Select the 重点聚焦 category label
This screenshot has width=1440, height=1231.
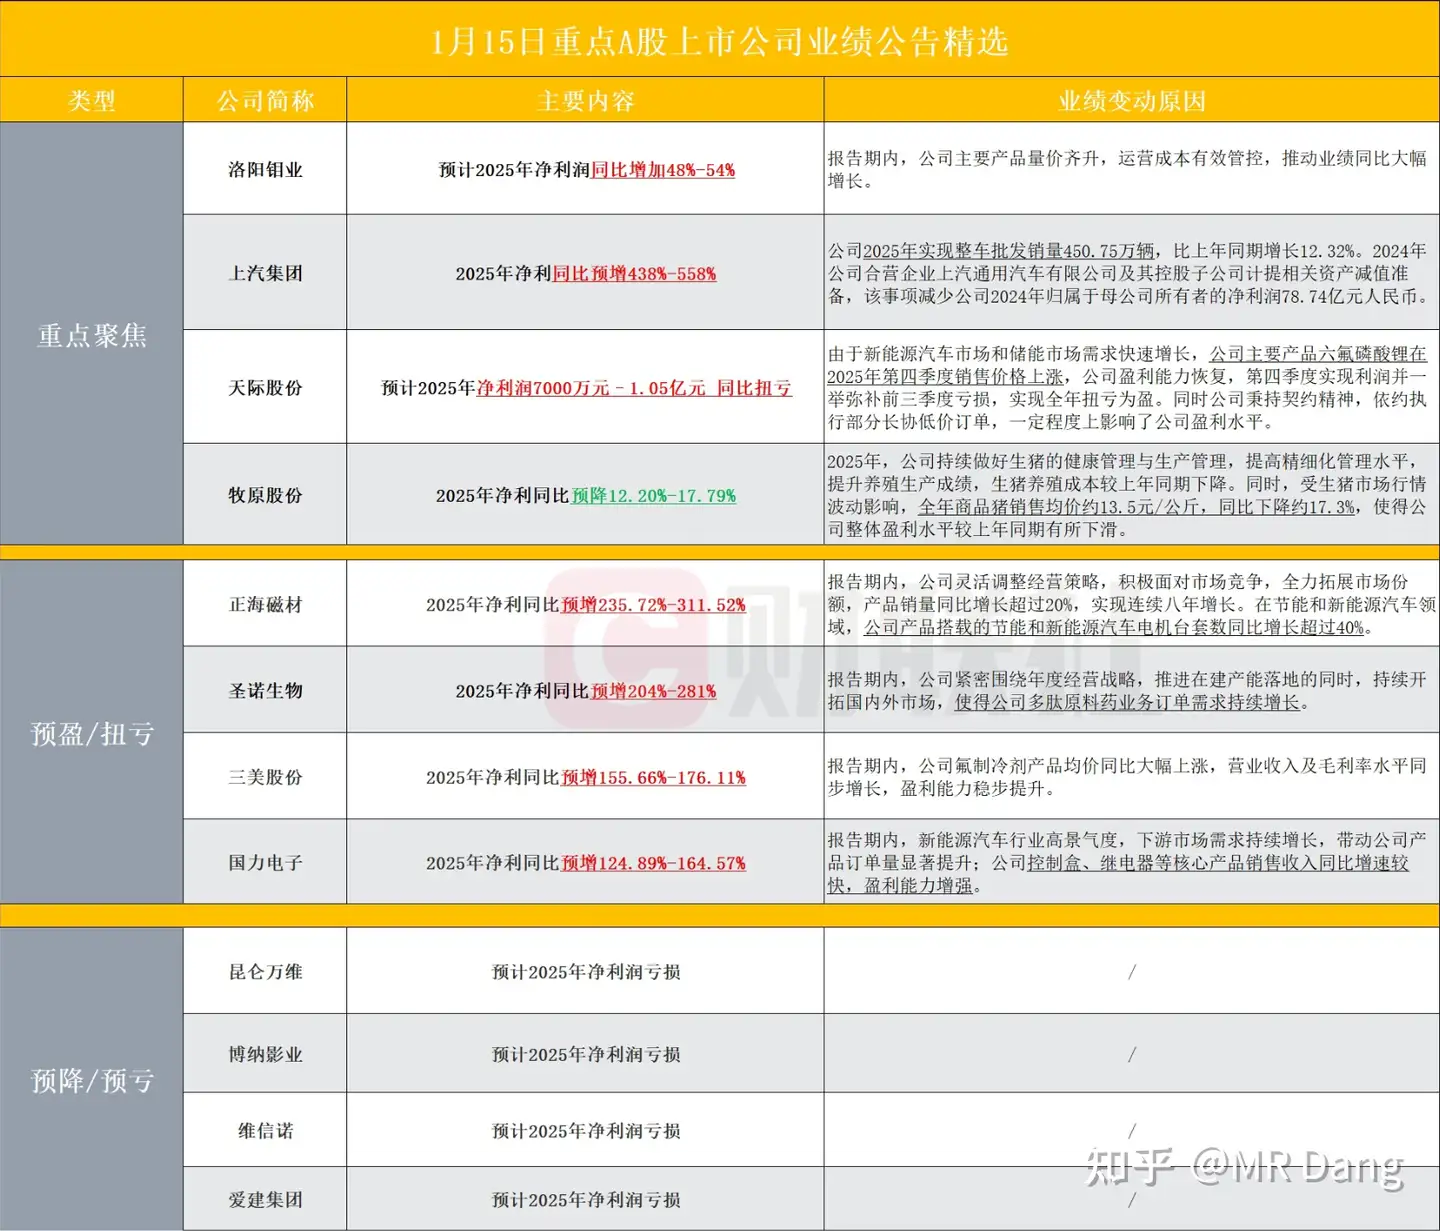click(91, 337)
